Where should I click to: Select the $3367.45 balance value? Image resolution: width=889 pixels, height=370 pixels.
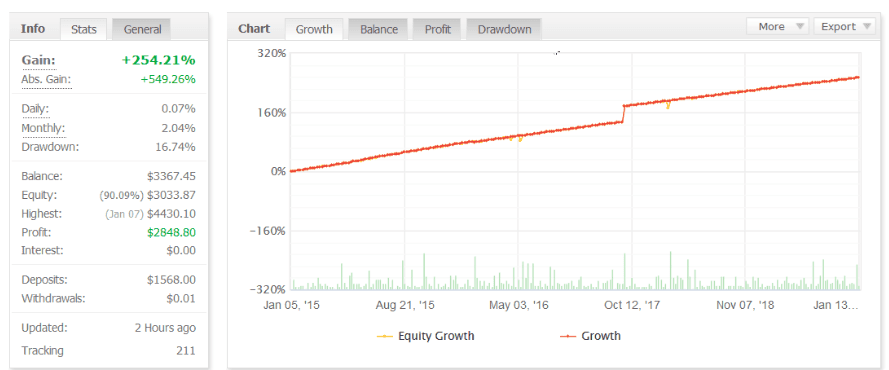pyautogui.click(x=171, y=176)
